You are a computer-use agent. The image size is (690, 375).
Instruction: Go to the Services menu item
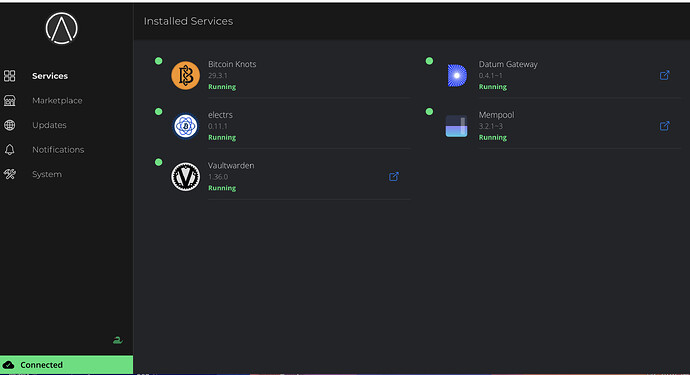50,76
